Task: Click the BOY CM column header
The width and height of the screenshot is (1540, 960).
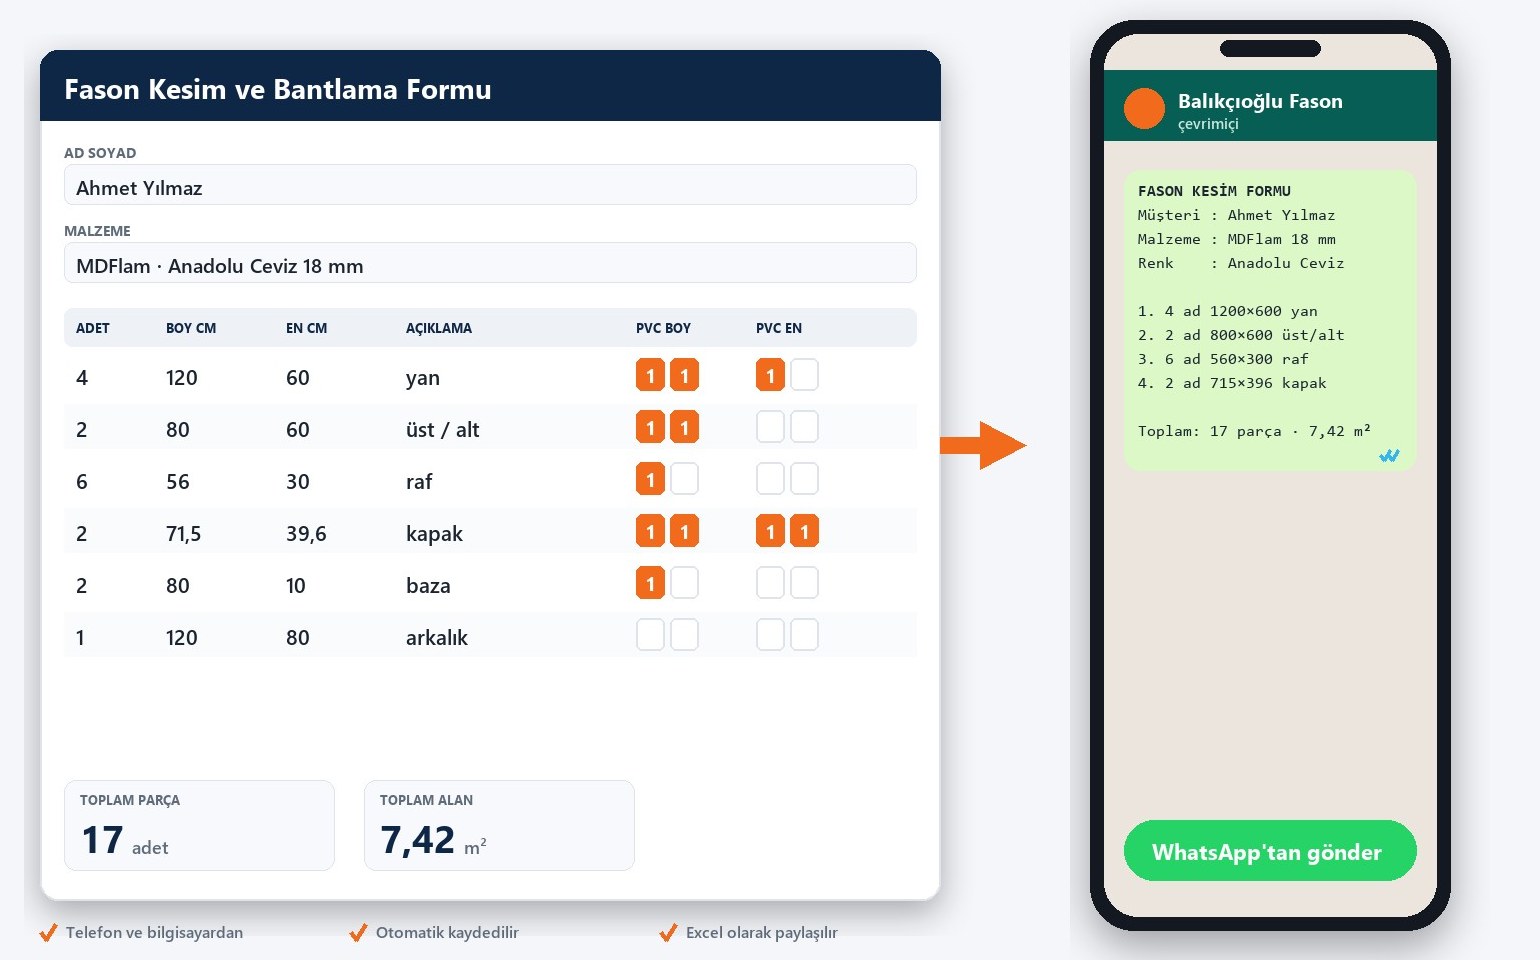Action: tap(191, 328)
